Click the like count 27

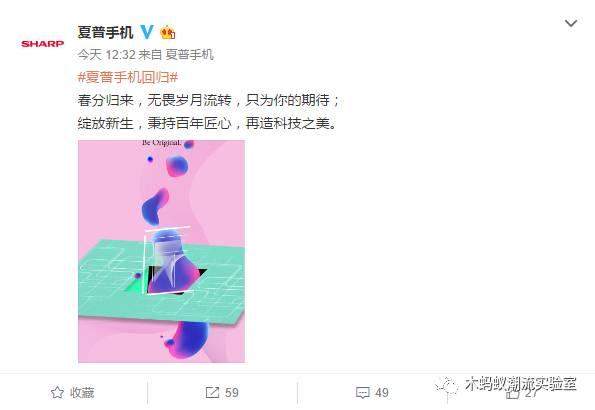coord(531,393)
